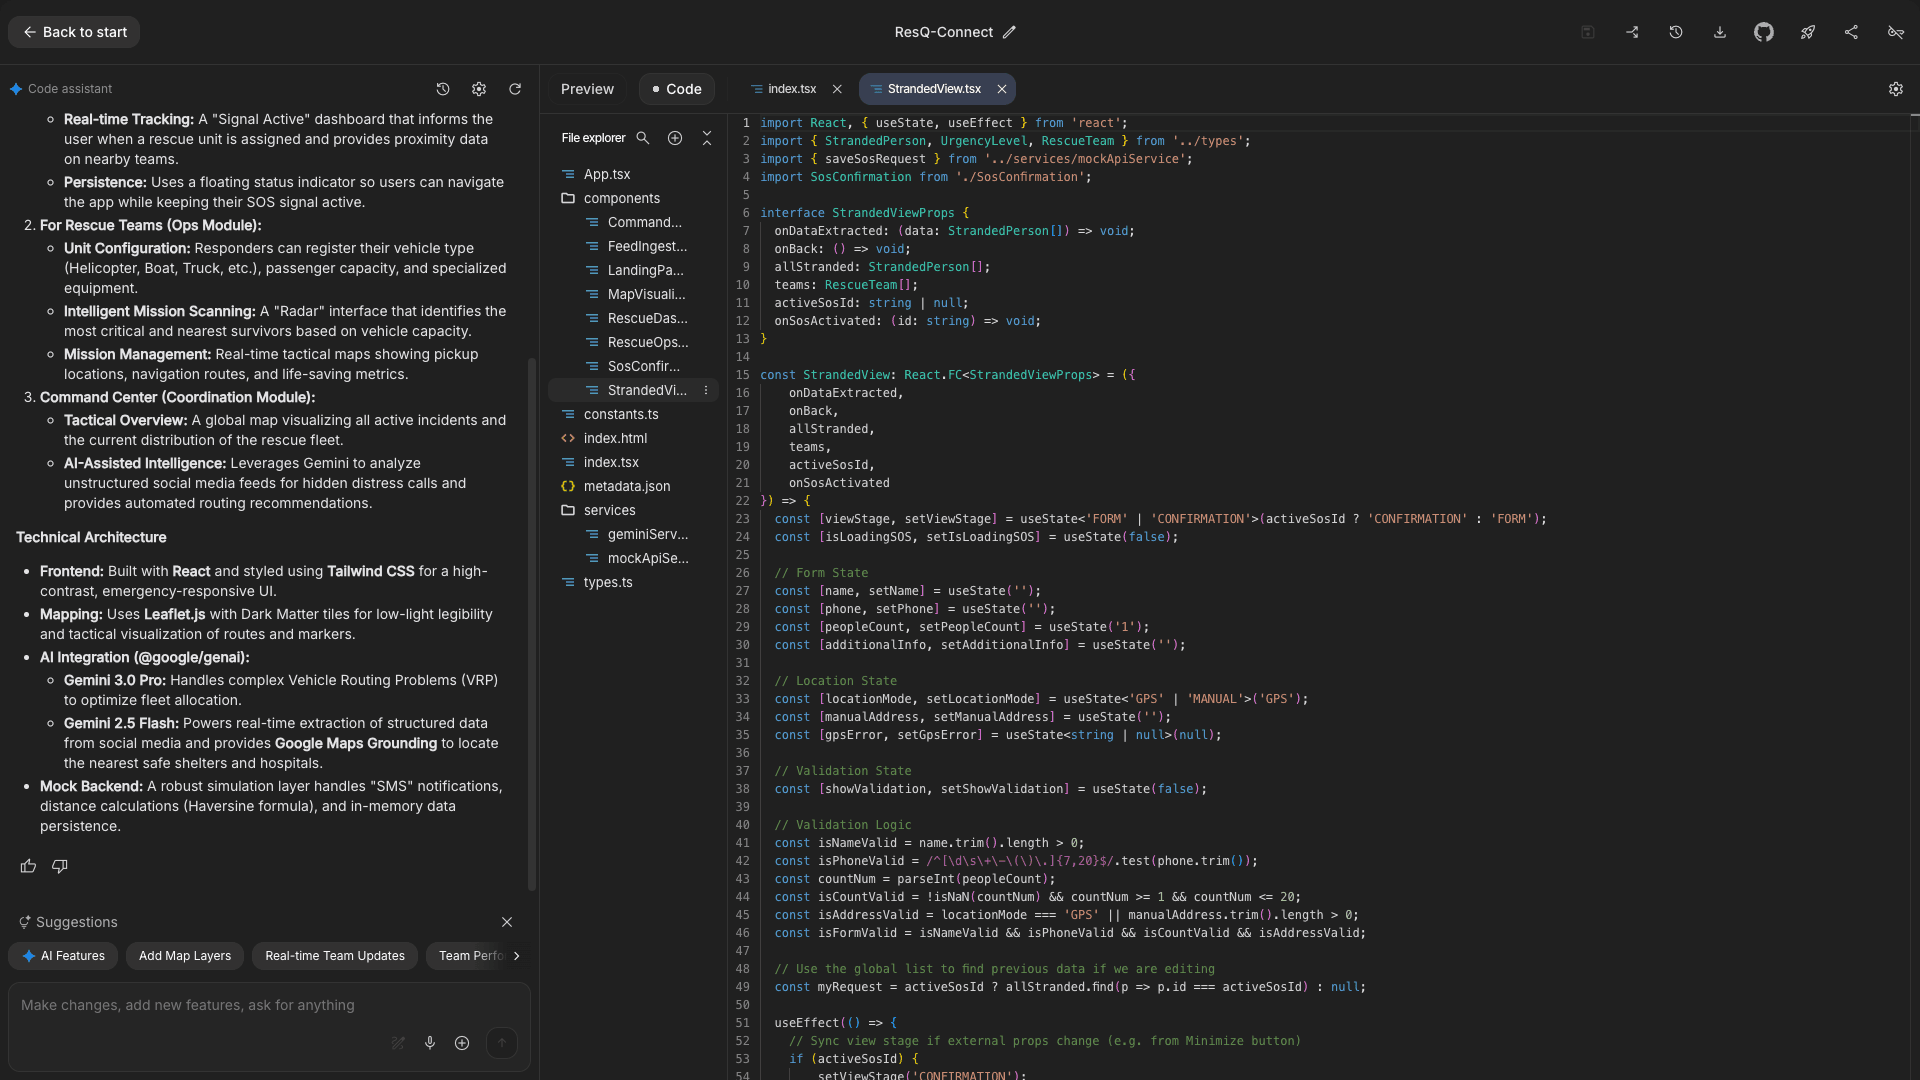
Task: Click the microphone icon in prompt box
Action: tap(430, 1043)
